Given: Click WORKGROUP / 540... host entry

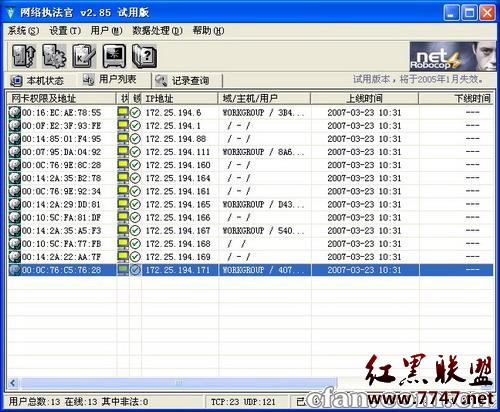Looking at the screenshot, I should (263, 231).
